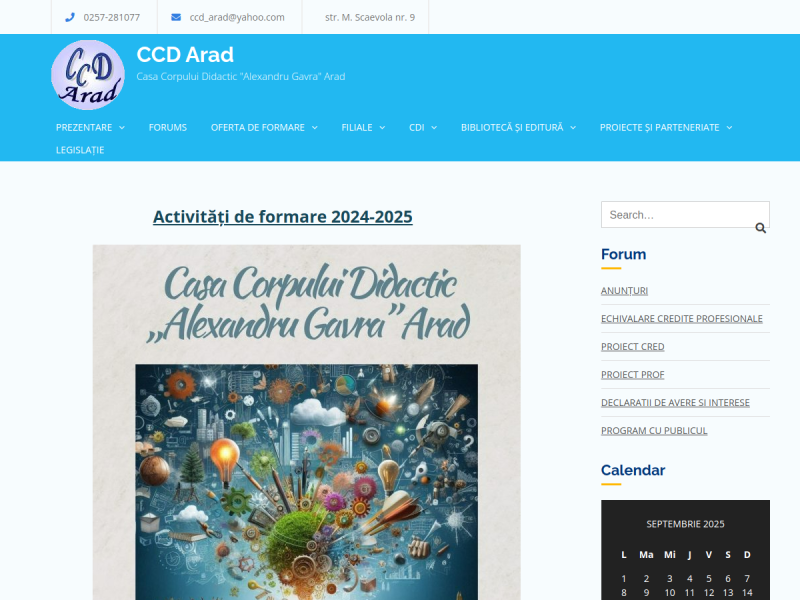
Task: Click the PROIECT PROF link
Action: coord(632,374)
